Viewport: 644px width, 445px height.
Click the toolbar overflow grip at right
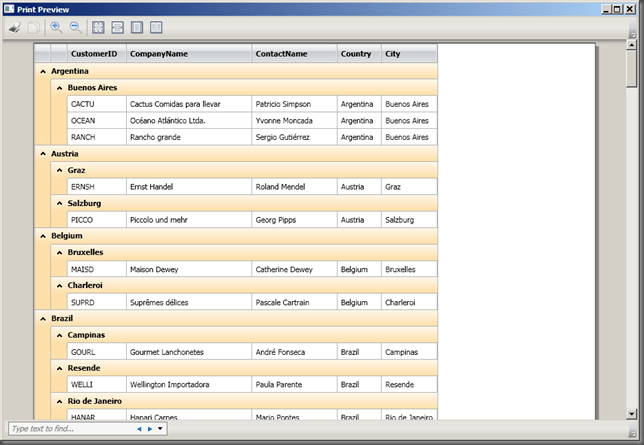(633, 28)
